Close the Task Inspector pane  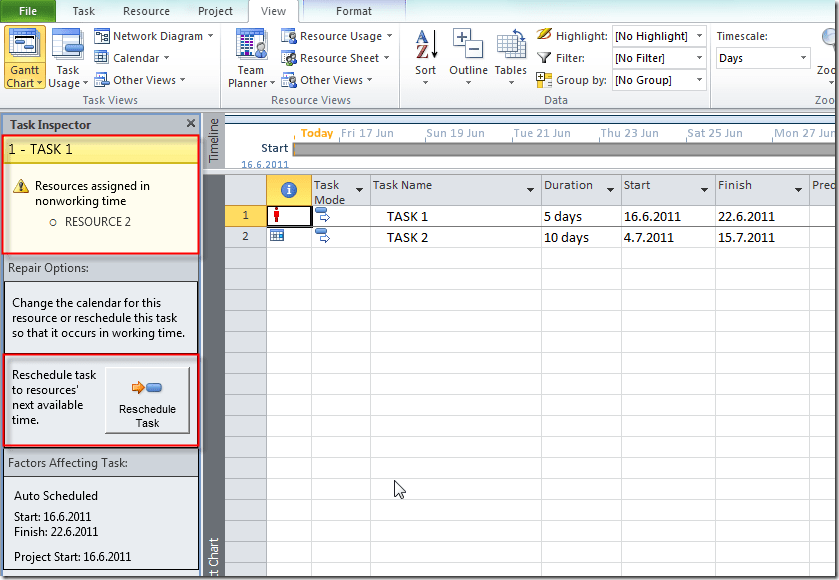(190, 124)
